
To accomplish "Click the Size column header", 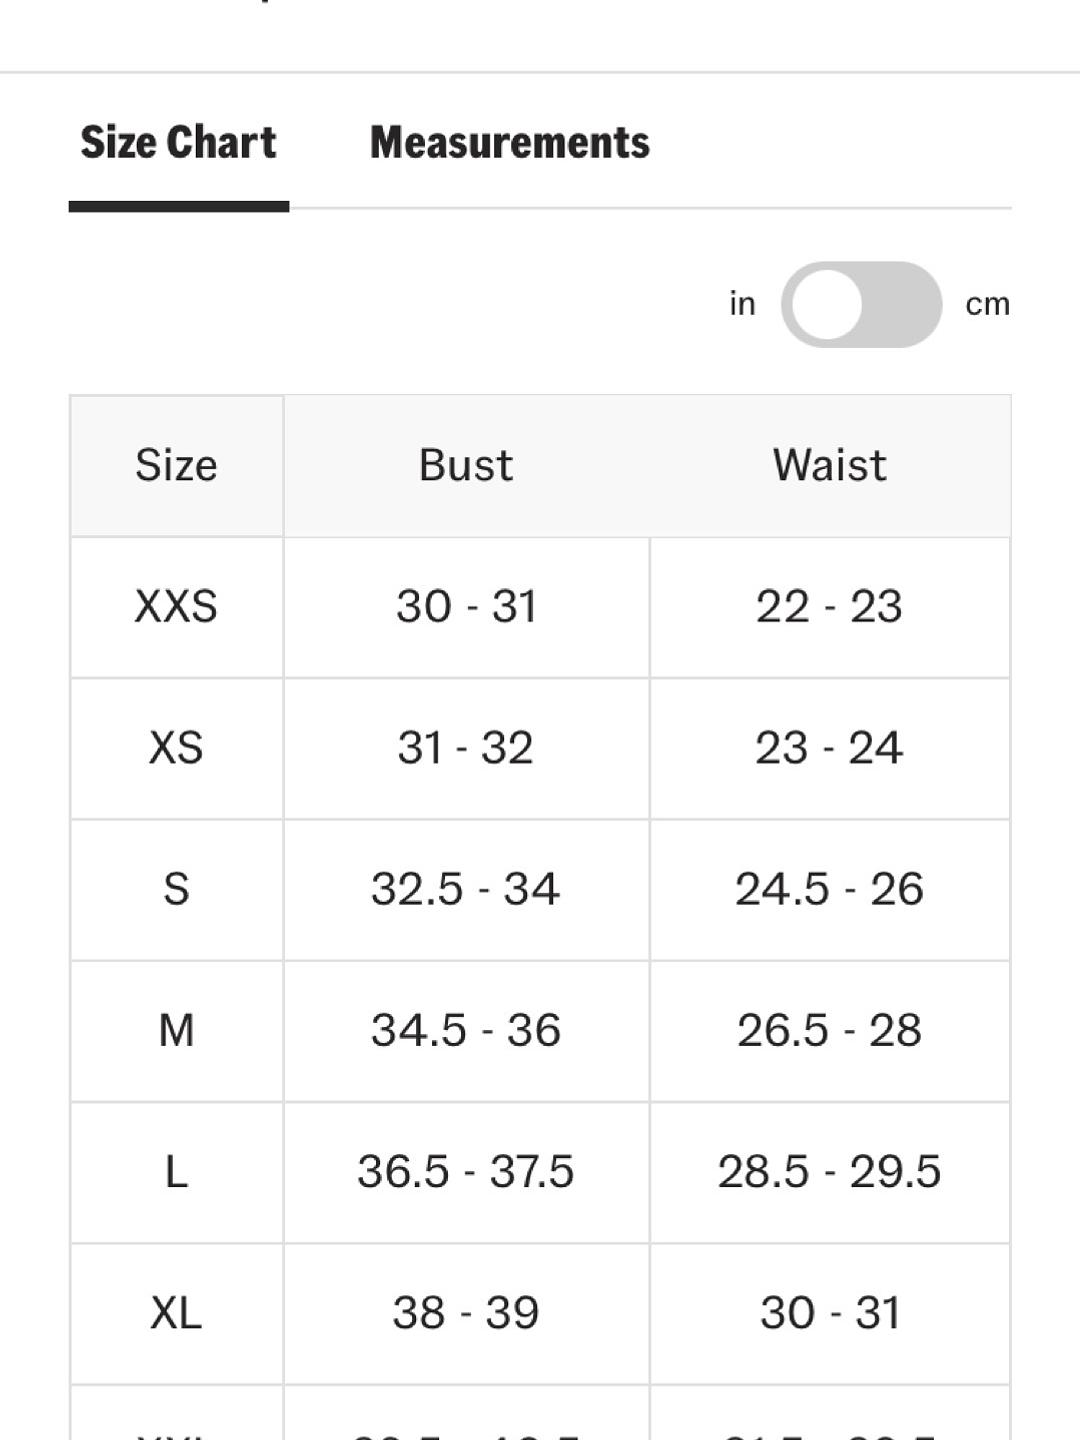I will coord(176,465).
